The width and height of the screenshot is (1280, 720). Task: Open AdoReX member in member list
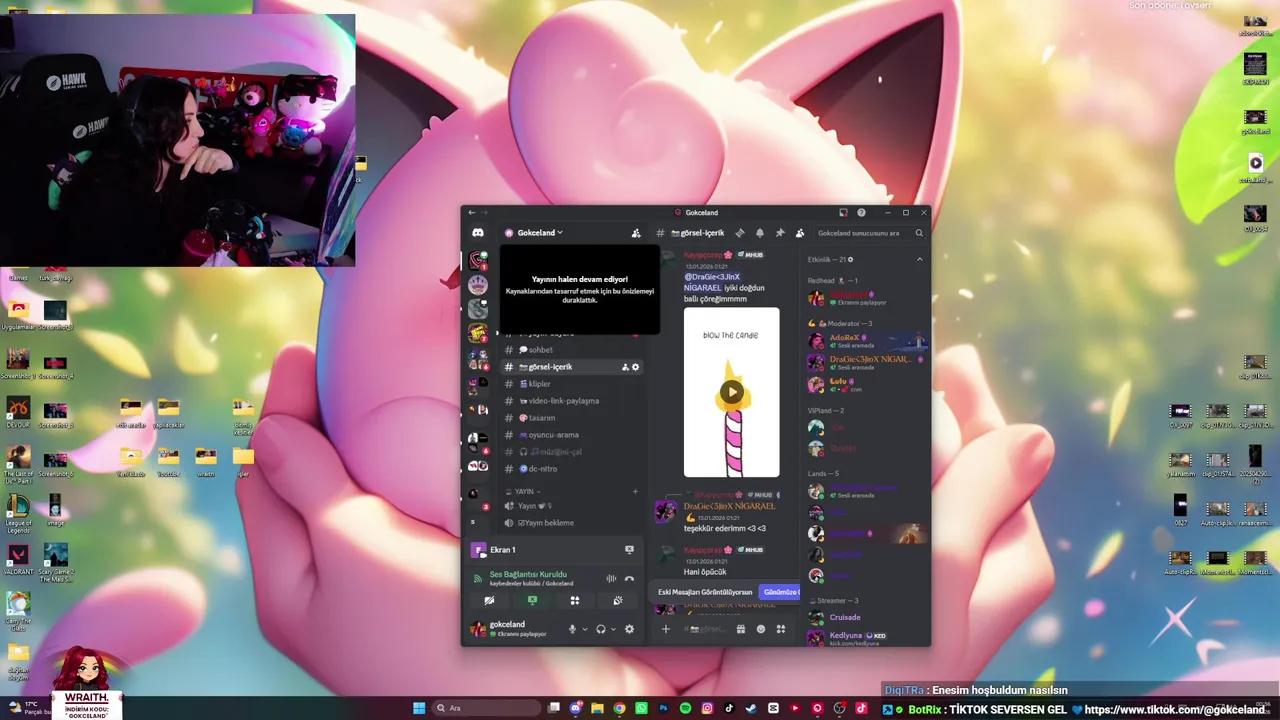click(x=866, y=341)
